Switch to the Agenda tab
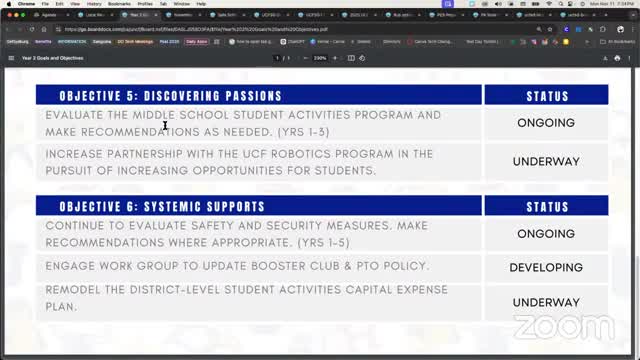 point(49,15)
